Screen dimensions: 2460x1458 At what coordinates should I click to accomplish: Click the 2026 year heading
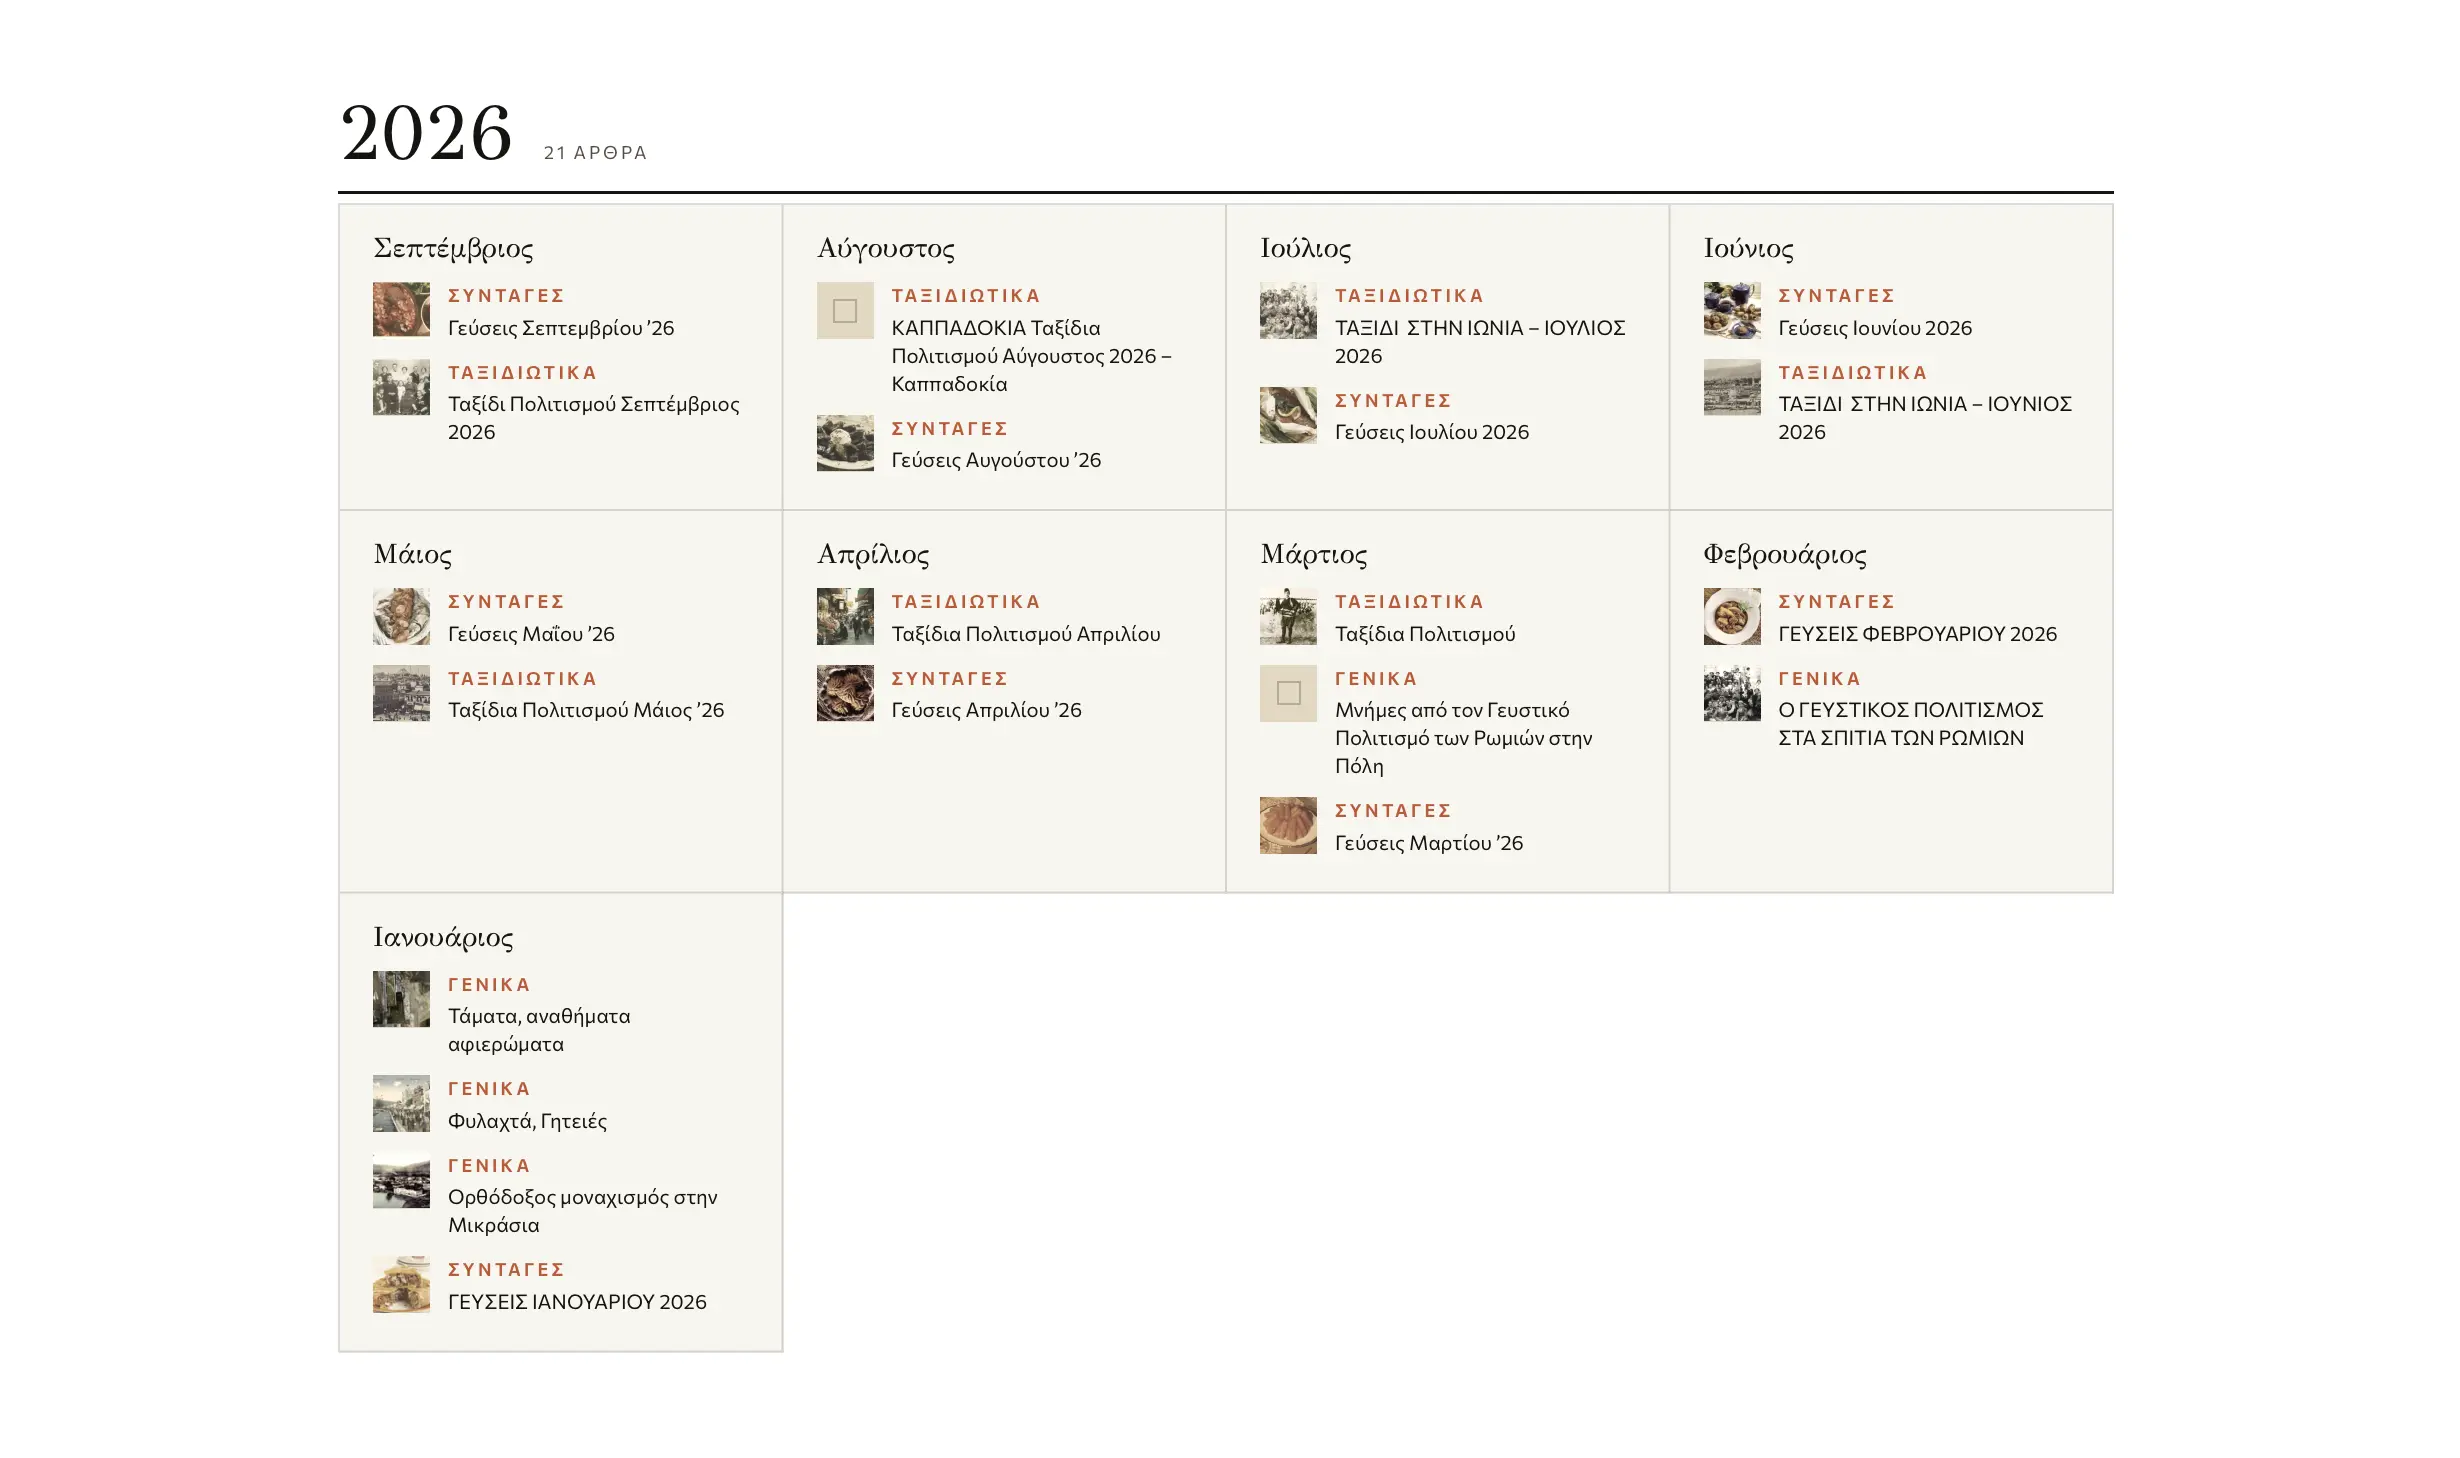pyautogui.click(x=427, y=132)
